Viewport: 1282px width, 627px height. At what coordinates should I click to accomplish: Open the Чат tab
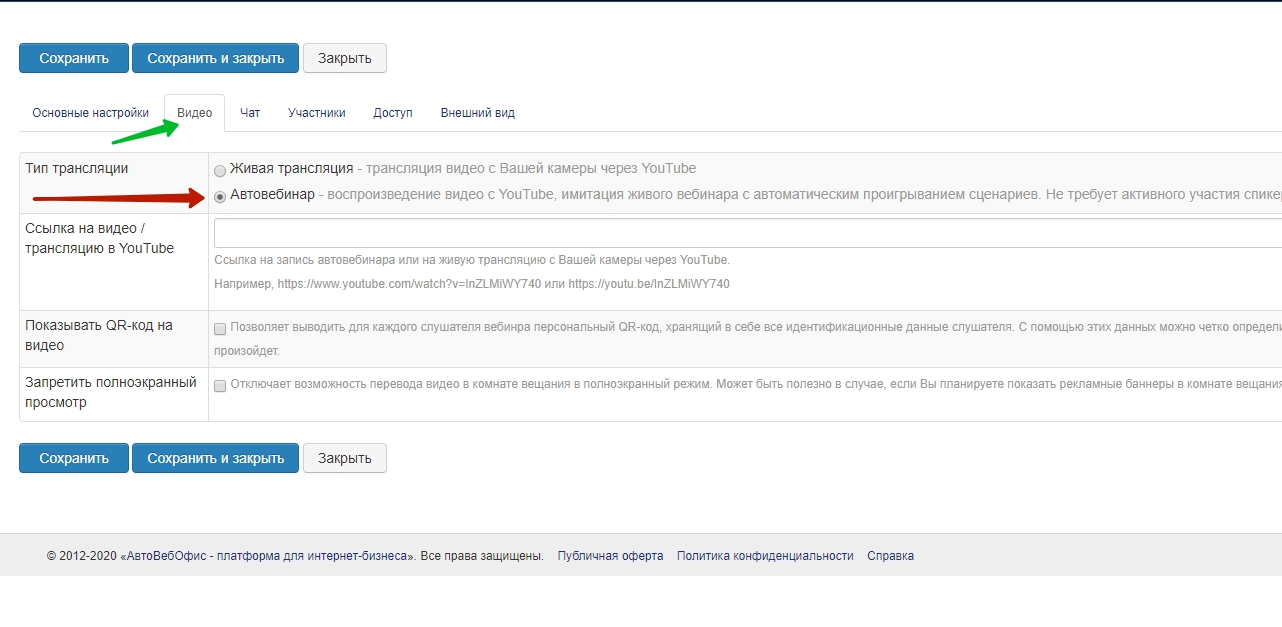[x=250, y=113]
